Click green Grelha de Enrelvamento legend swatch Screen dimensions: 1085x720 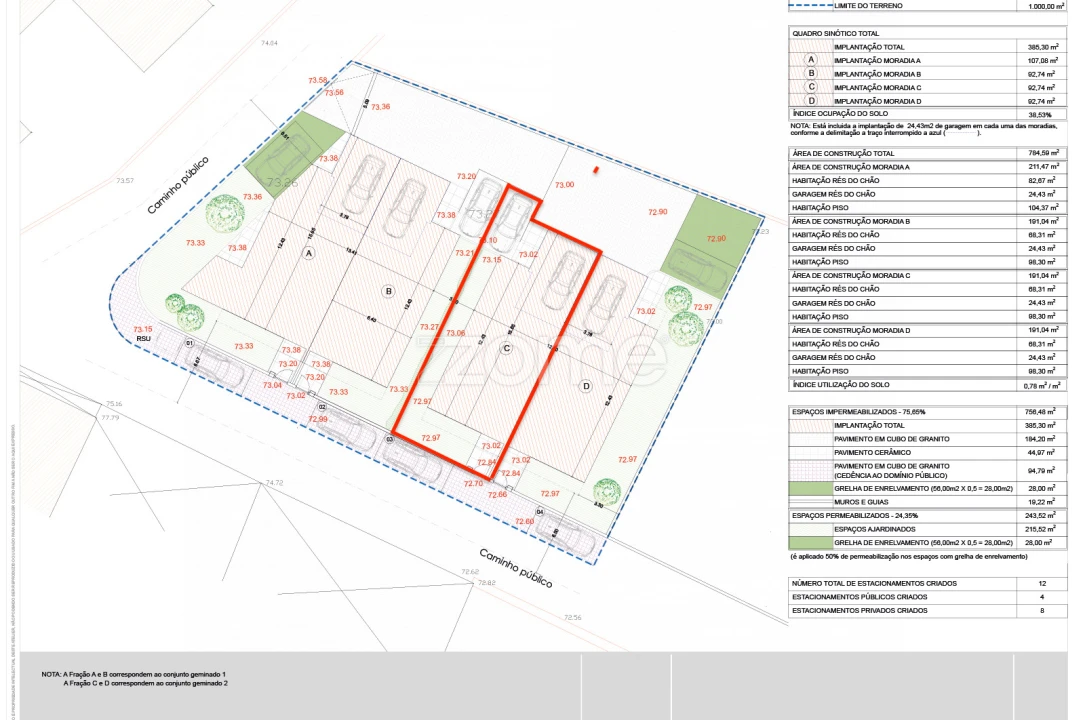pos(810,489)
